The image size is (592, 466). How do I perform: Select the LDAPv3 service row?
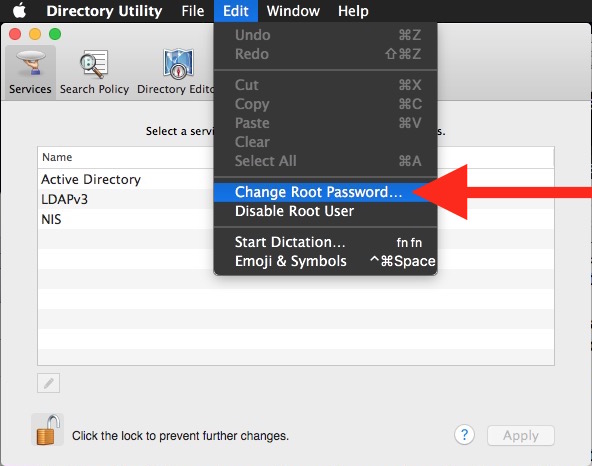[x=296, y=199]
